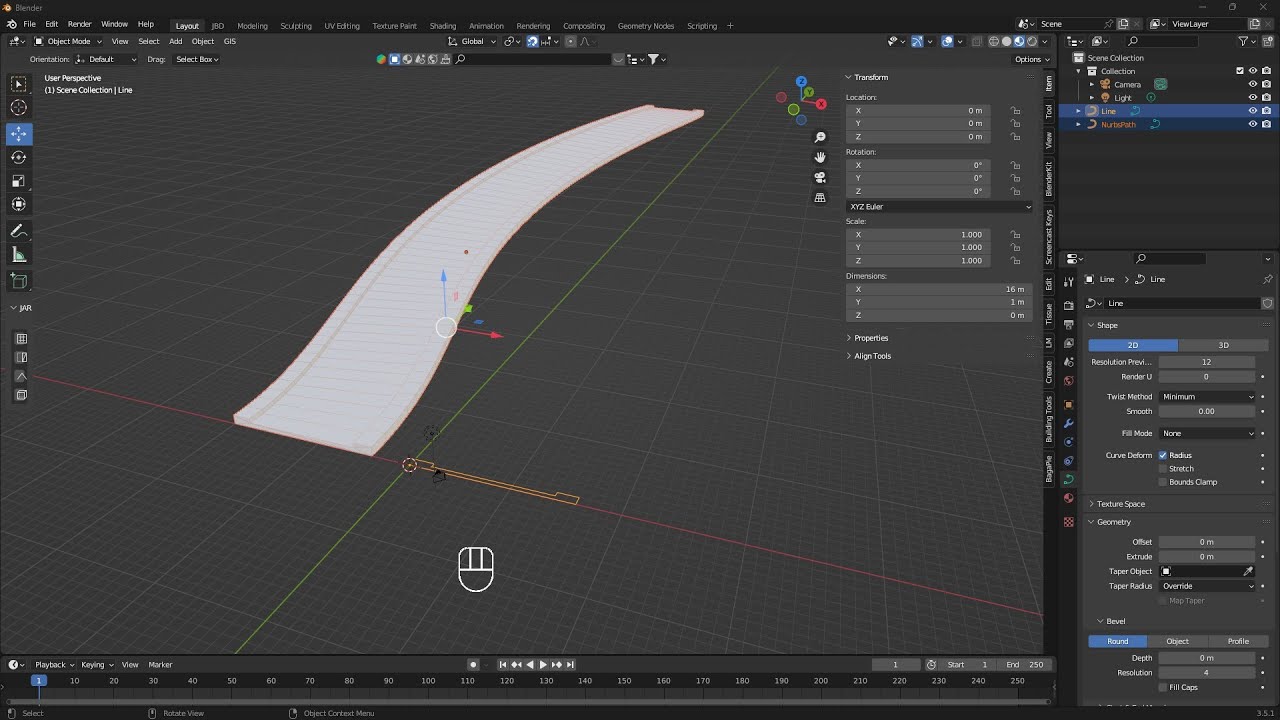Hide the Camera object in the outliner
1280x720 pixels.
pyautogui.click(x=1252, y=84)
